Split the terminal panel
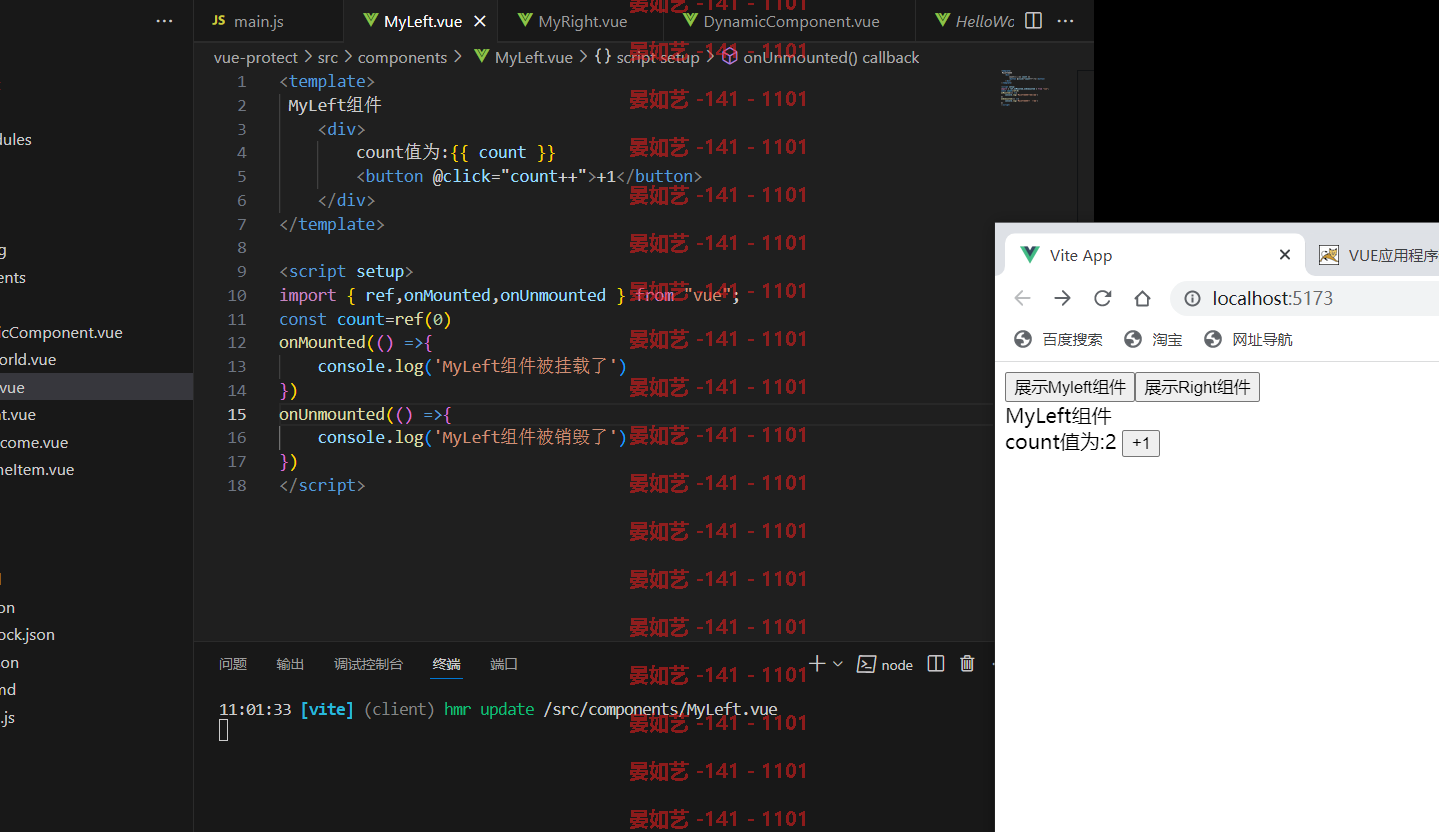The width and height of the screenshot is (1439, 832). tap(936, 664)
